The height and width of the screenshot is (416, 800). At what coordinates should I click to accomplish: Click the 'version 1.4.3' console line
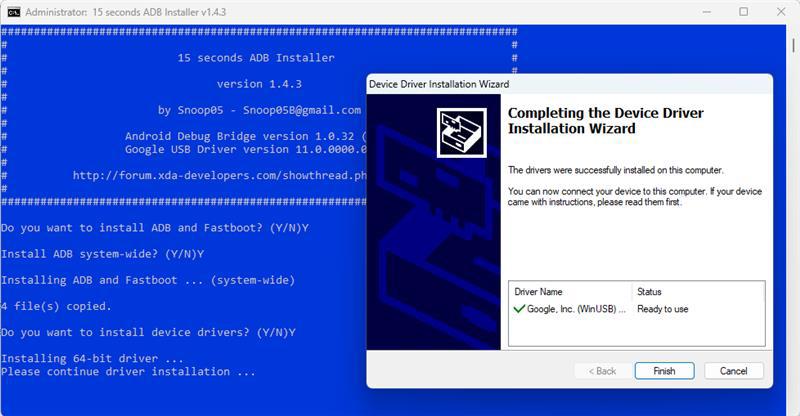point(259,84)
